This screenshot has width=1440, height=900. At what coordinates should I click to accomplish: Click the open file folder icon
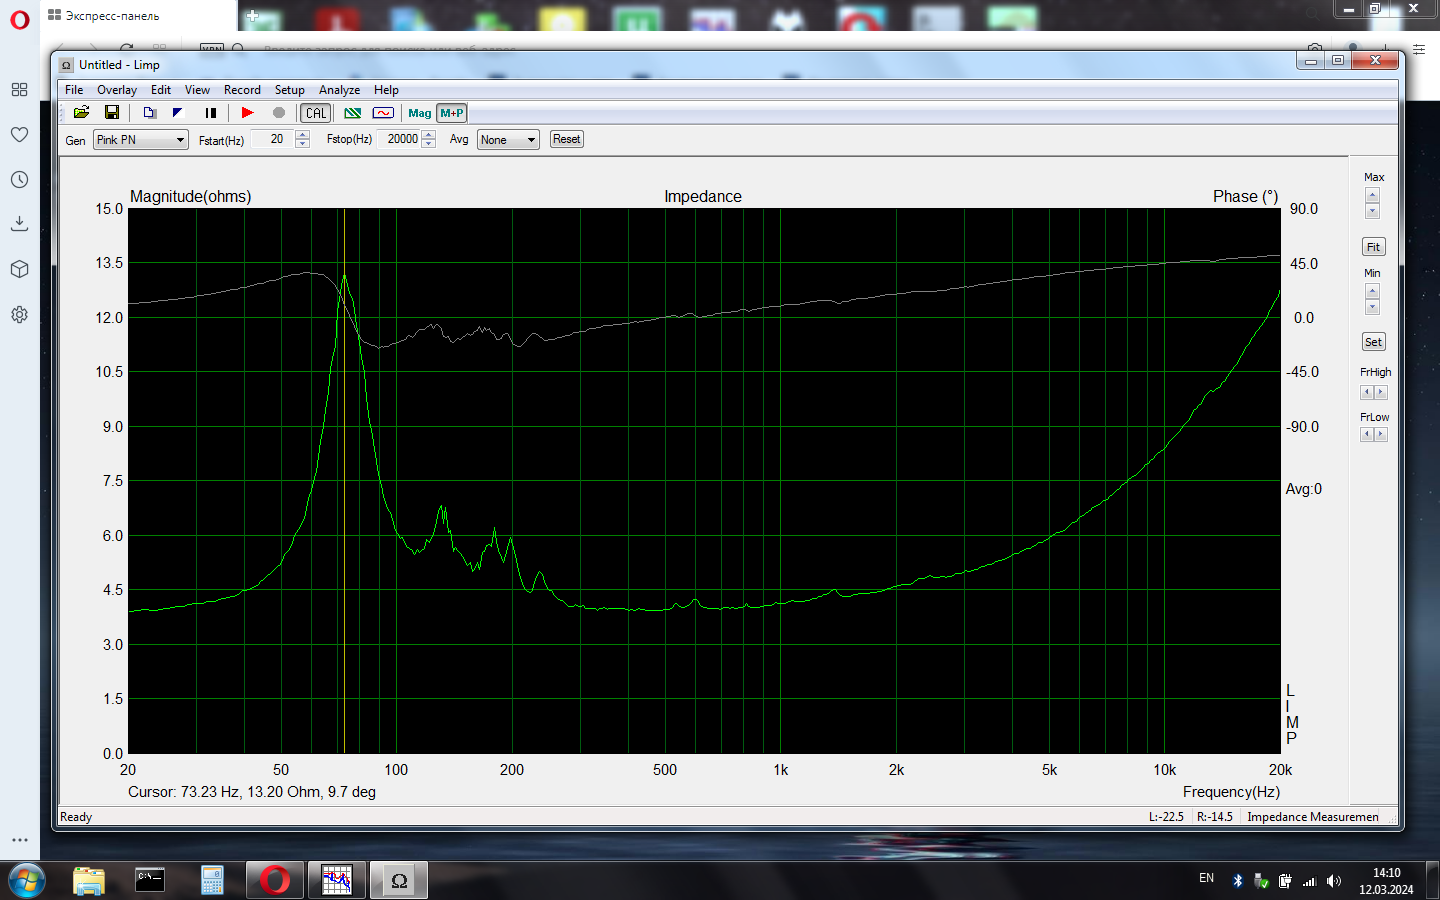[82, 113]
